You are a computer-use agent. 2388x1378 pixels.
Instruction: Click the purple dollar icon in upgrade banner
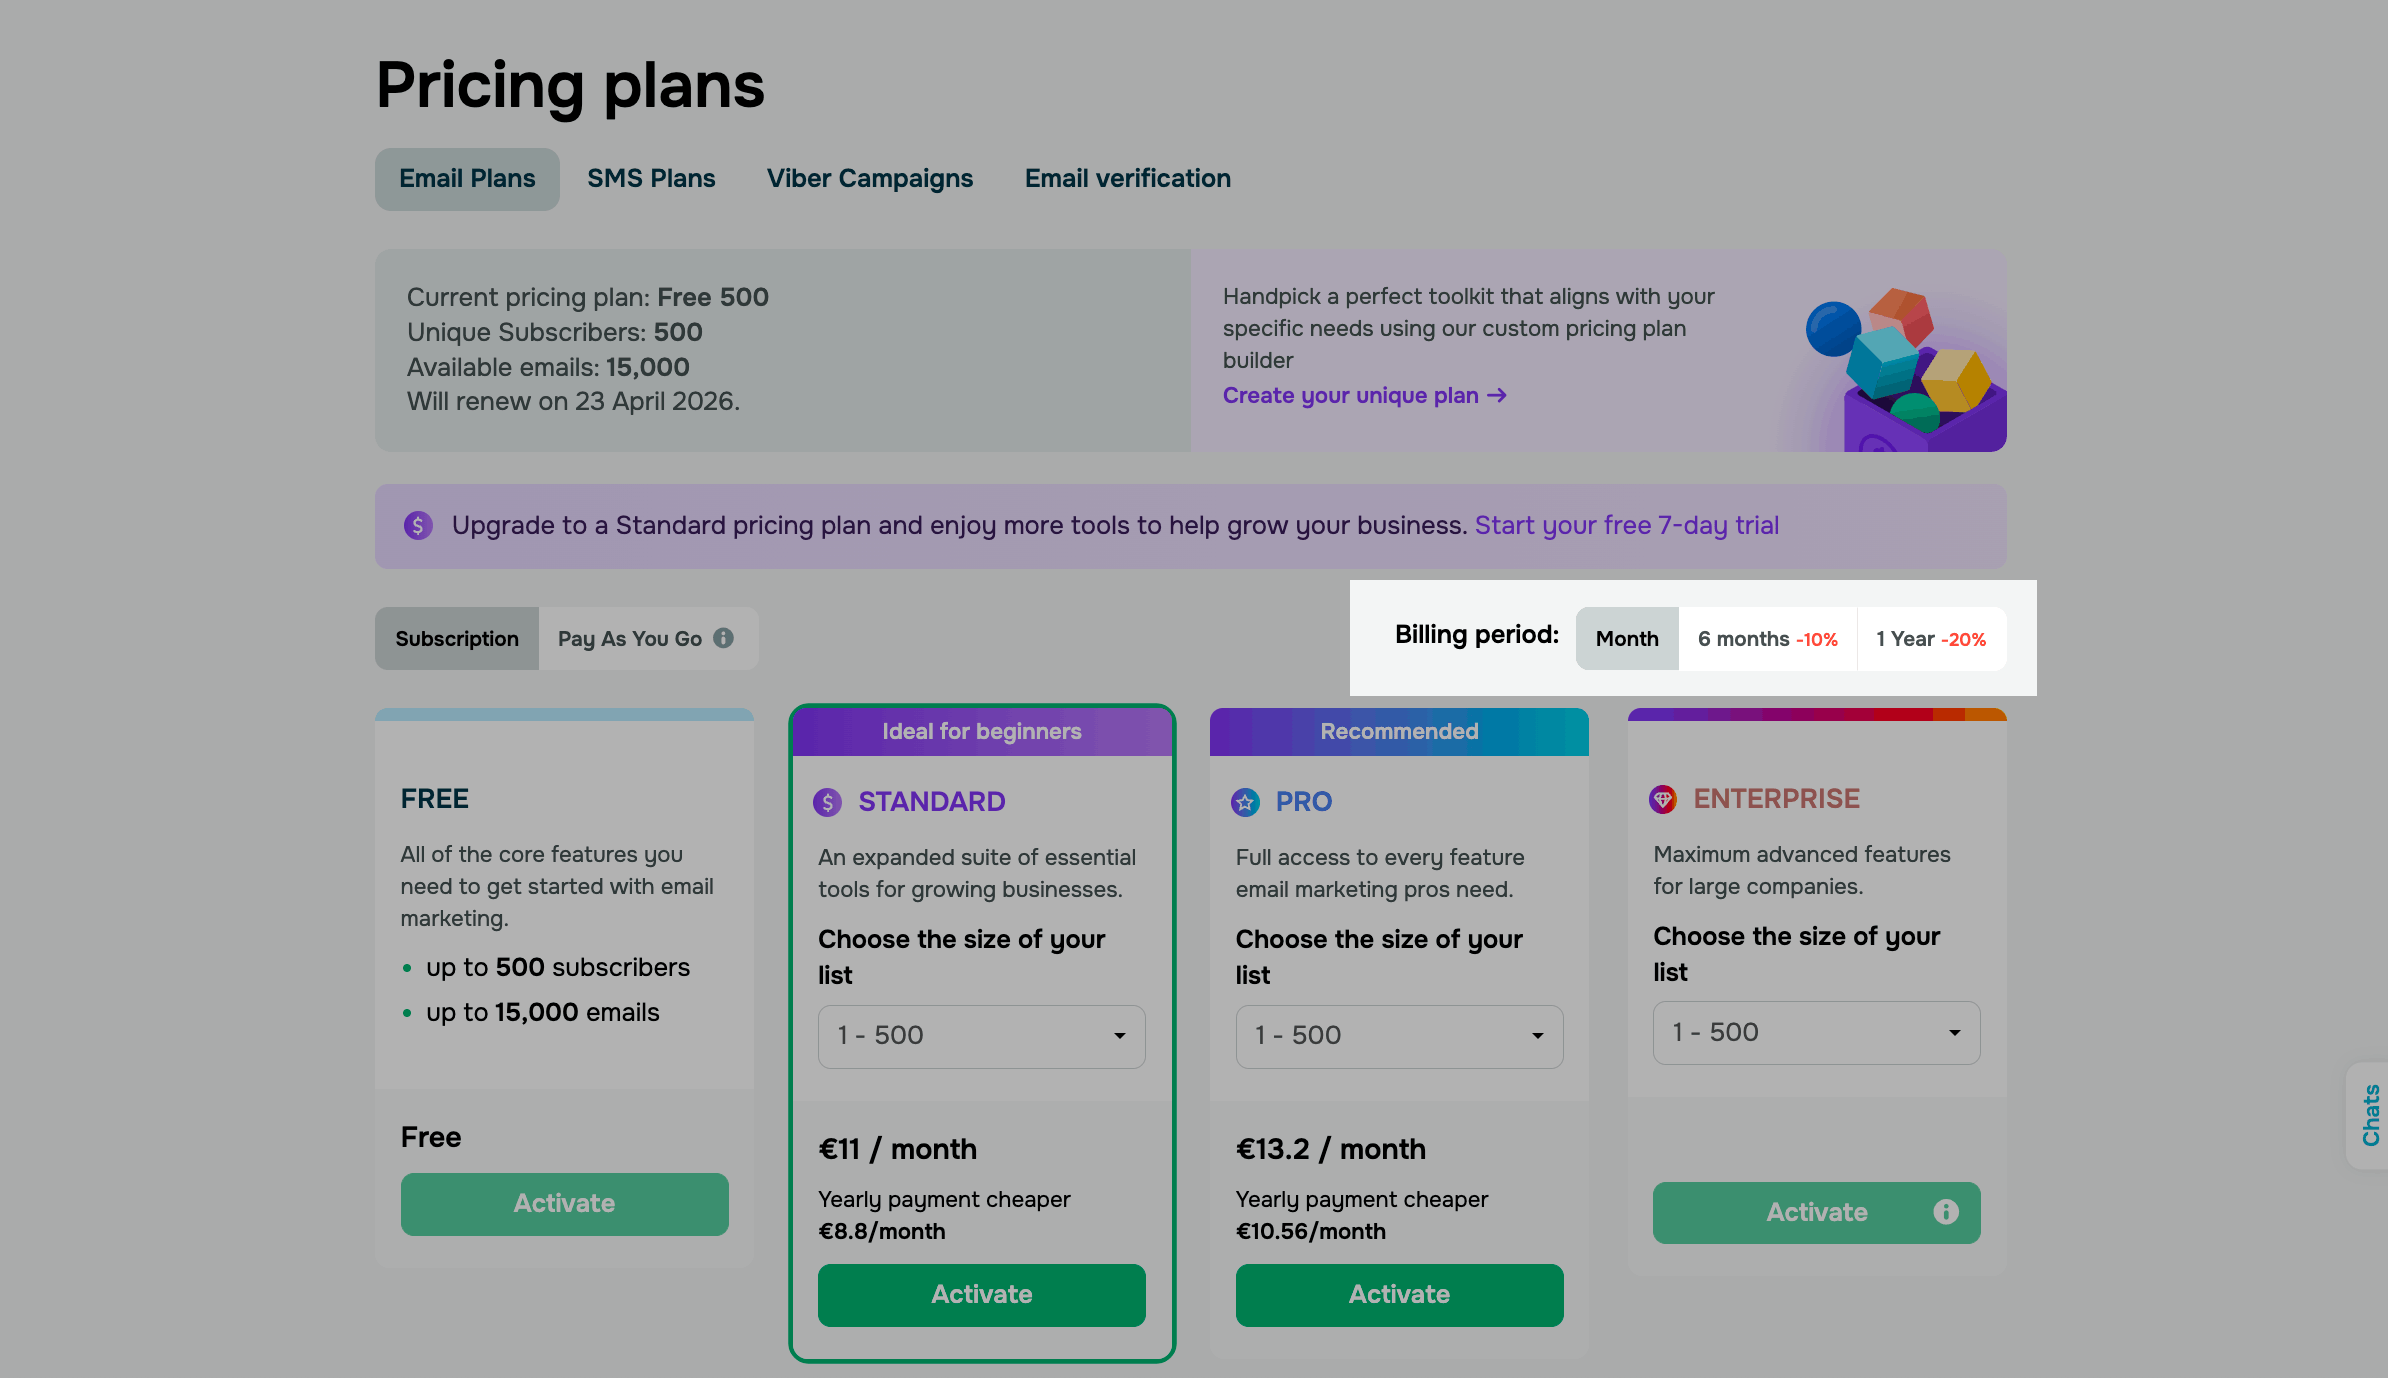click(418, 526)
